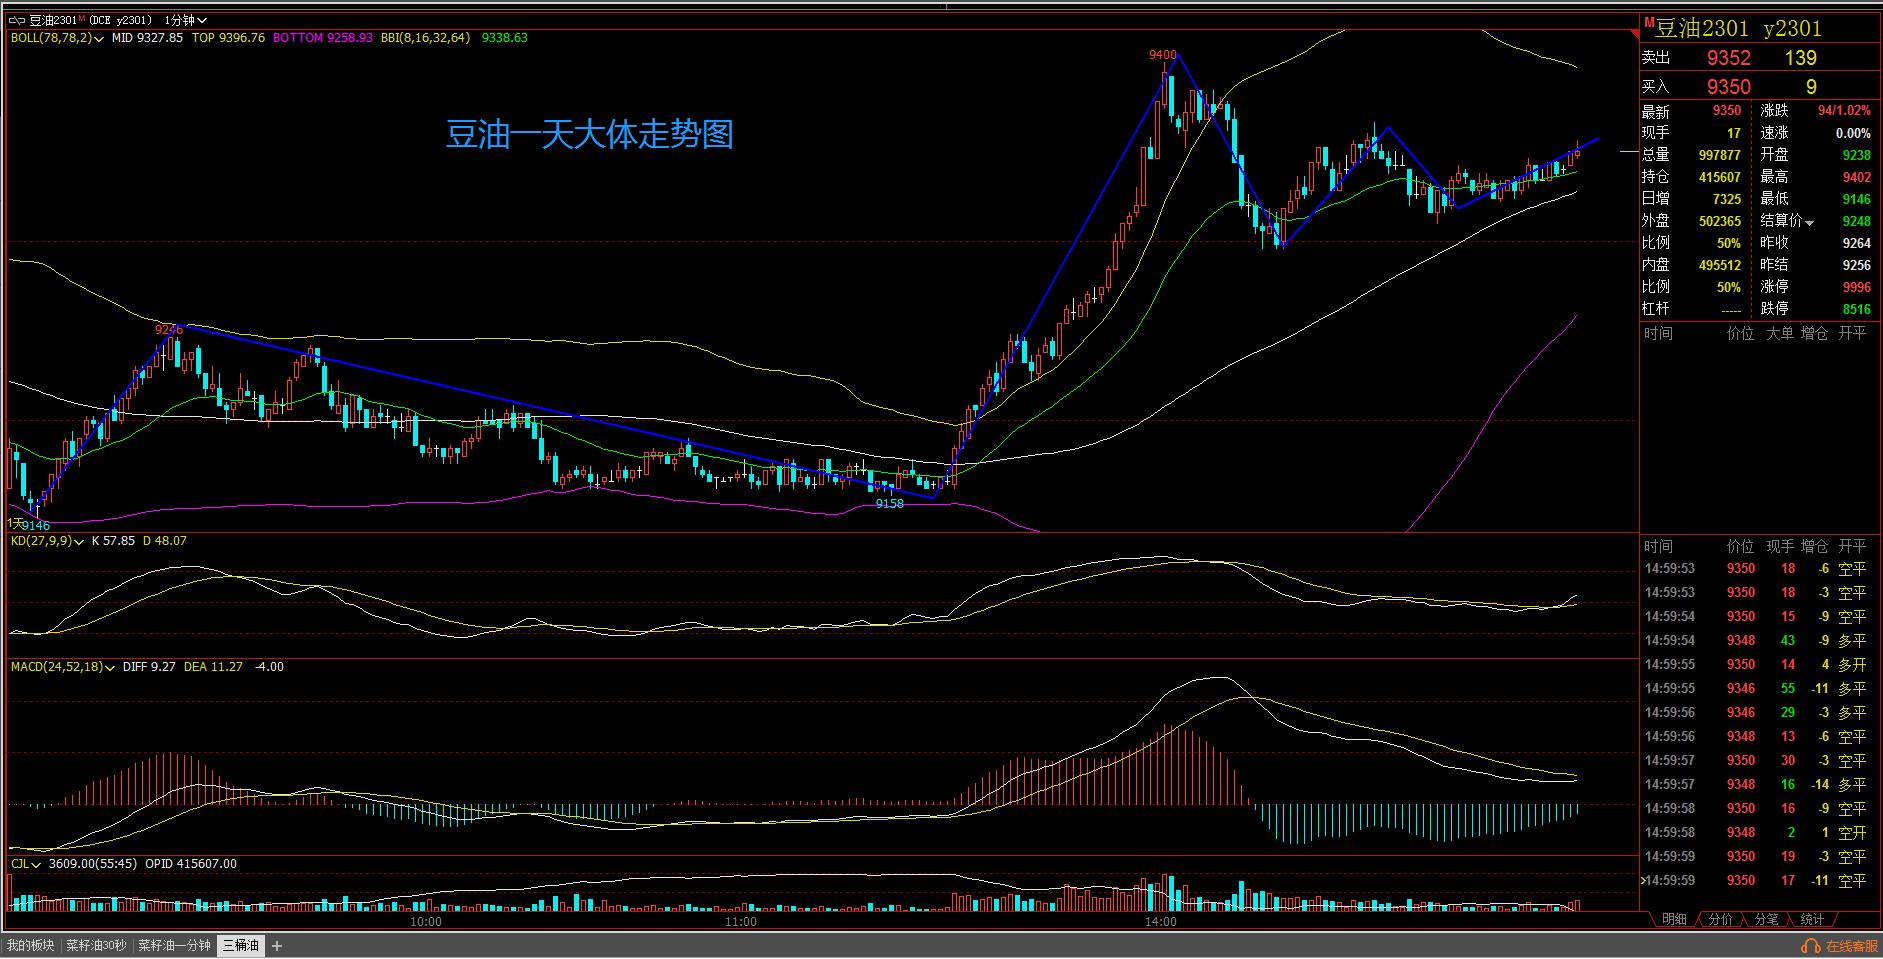Switch to the 菜籽油30秒 tab
This screenshot has width=1883, height=959.
point(97,946)
